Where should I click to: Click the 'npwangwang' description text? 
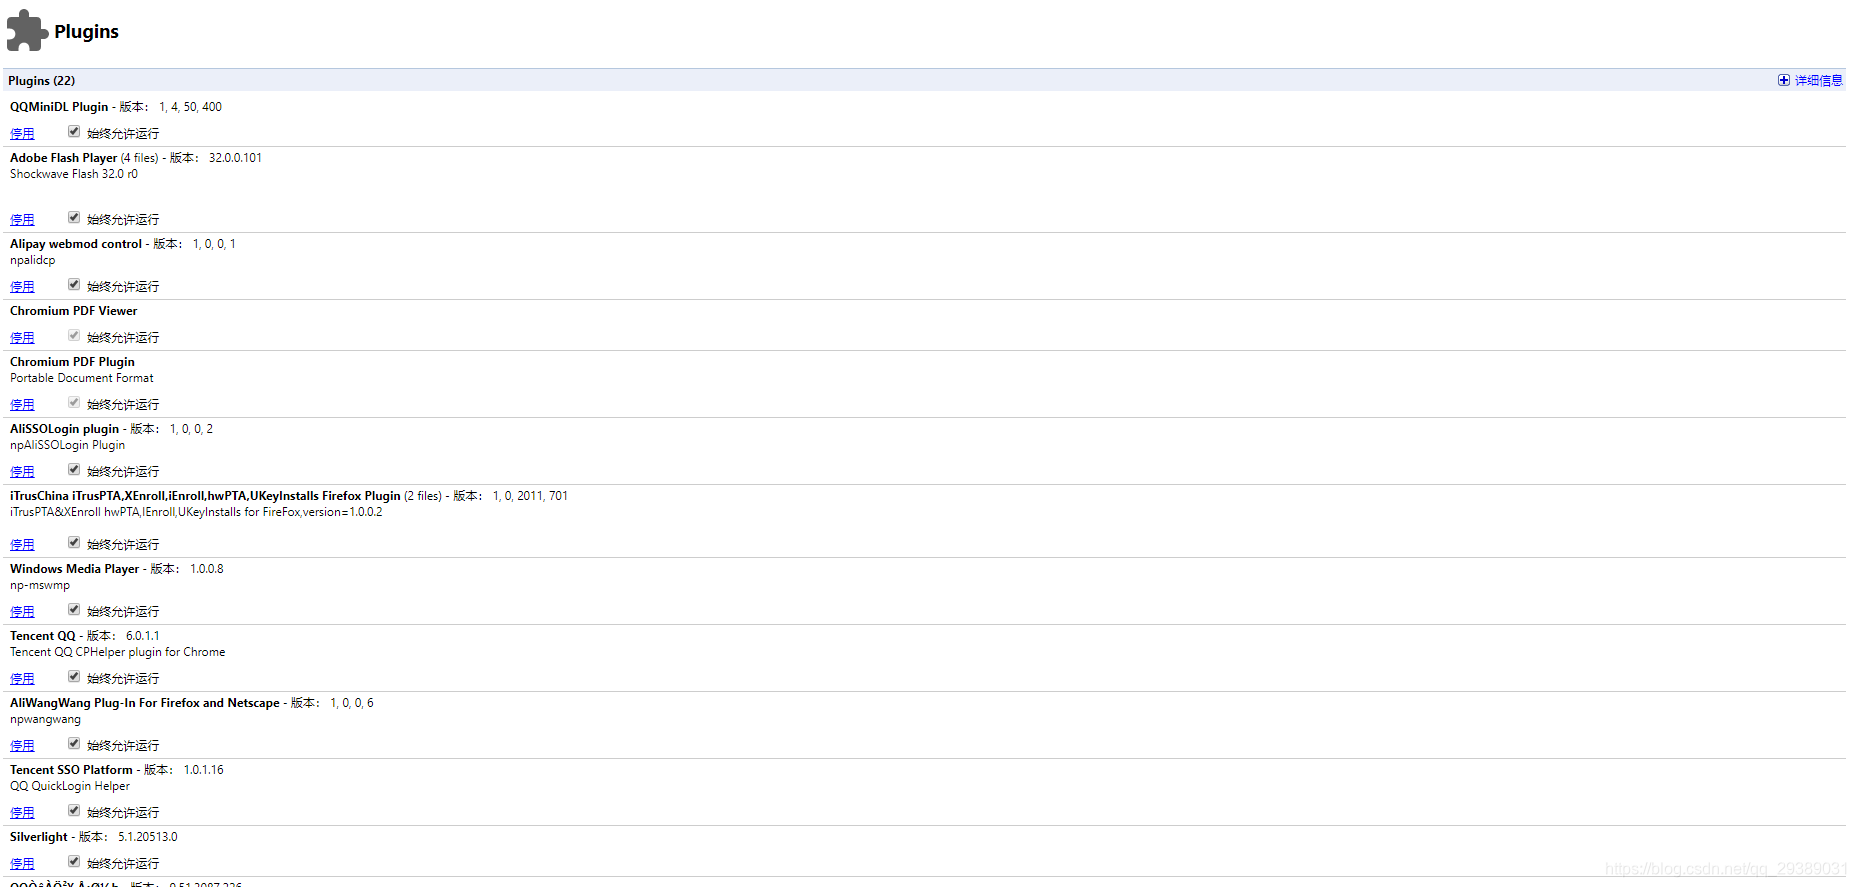pyautogui.click(x=46, y=719)
